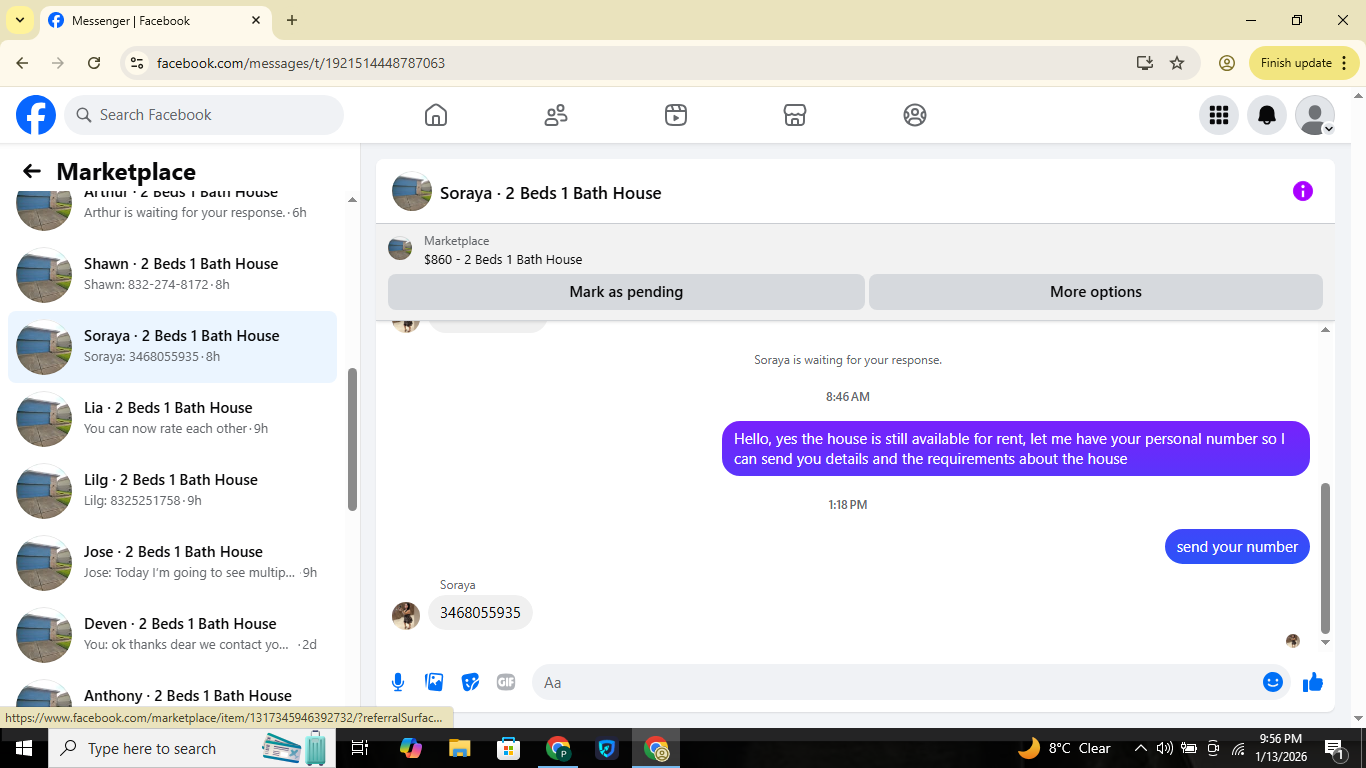Image resolution: width=1366 pixels, height=768 pixels.
Task: Open the Facebook Home icon
Action: 436,115
